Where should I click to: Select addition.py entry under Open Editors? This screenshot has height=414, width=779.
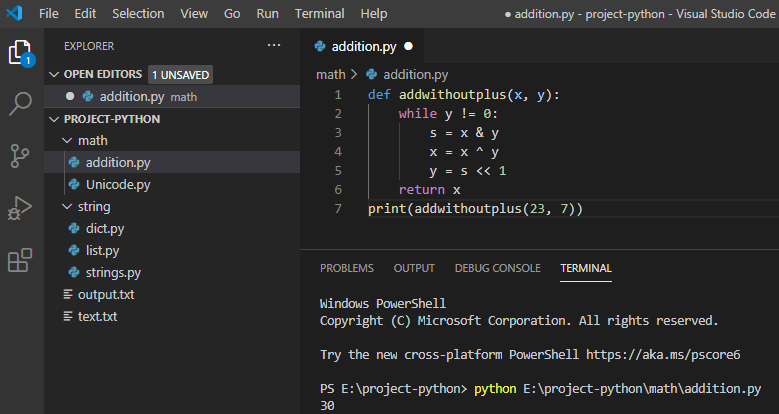[x=172, y=96]
